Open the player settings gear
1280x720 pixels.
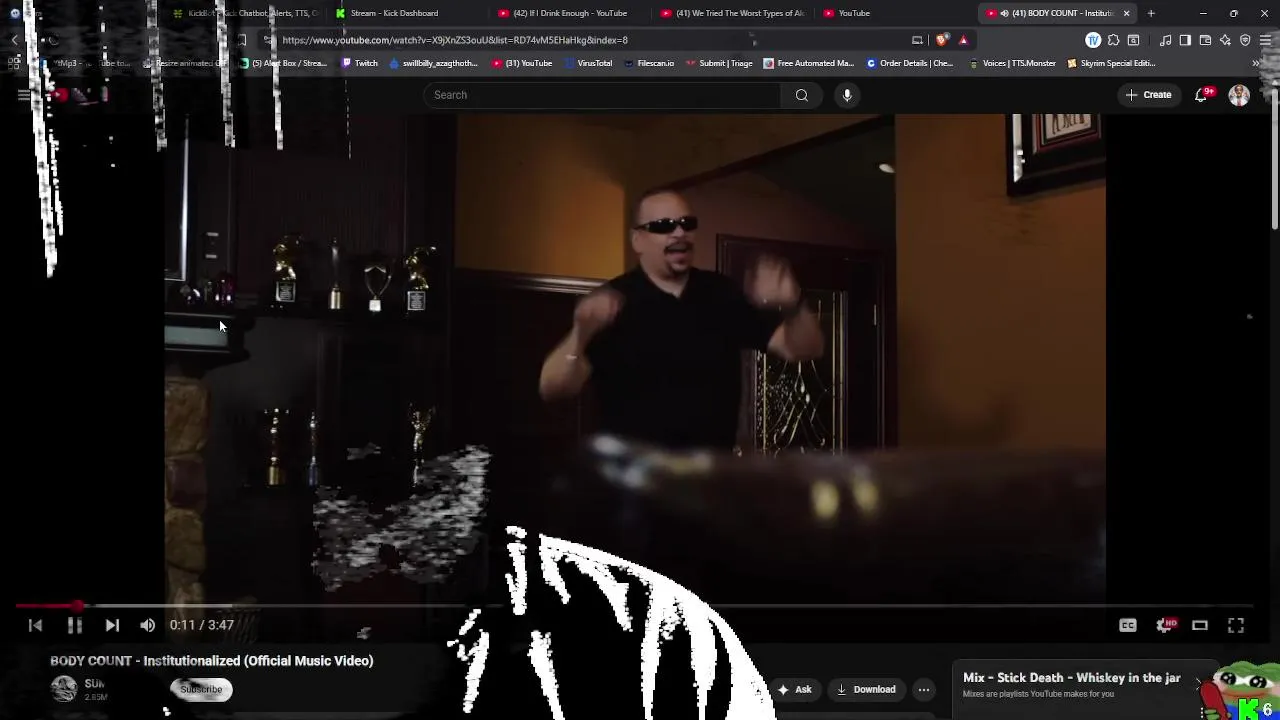click(x=1164, y=625)
